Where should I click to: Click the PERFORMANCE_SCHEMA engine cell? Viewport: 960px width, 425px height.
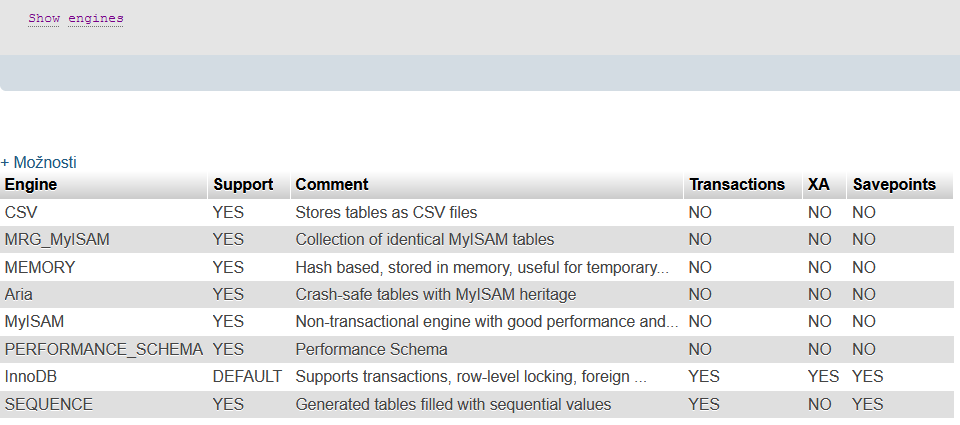(103, 349)
